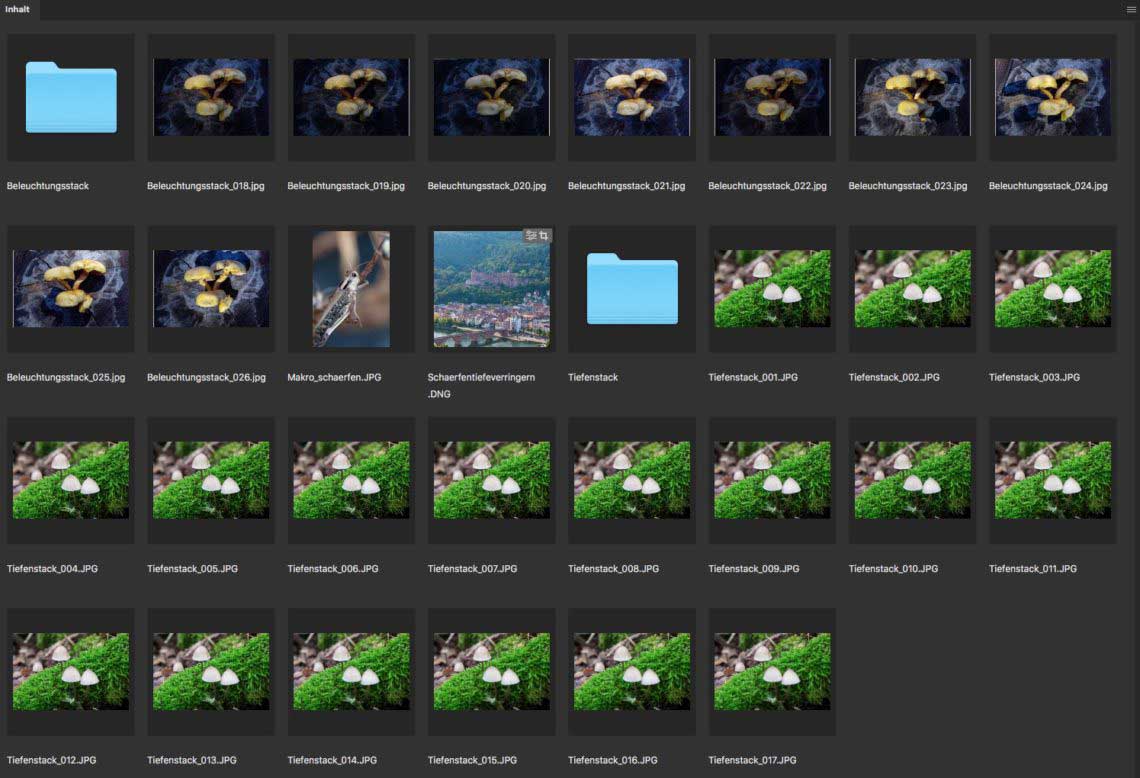Select thumbnail Beleuchtungsstack_024.jpg
1140x778 pixels.
pyautogui.click(x=1052, y=97)
